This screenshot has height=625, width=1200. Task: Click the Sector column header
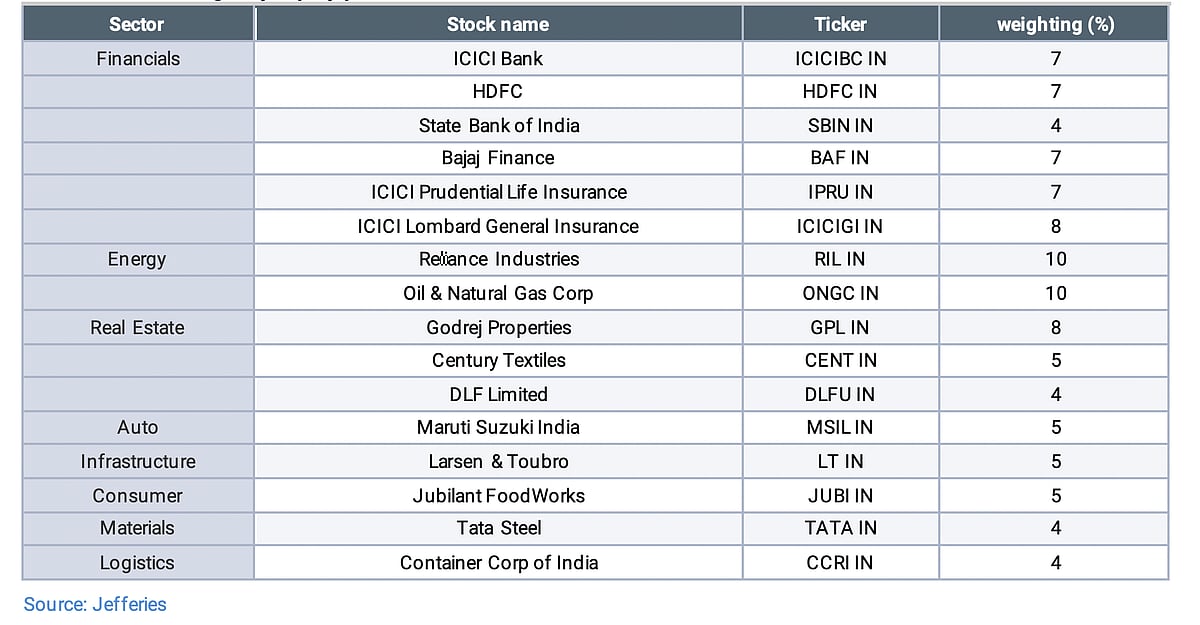point(136,24)
